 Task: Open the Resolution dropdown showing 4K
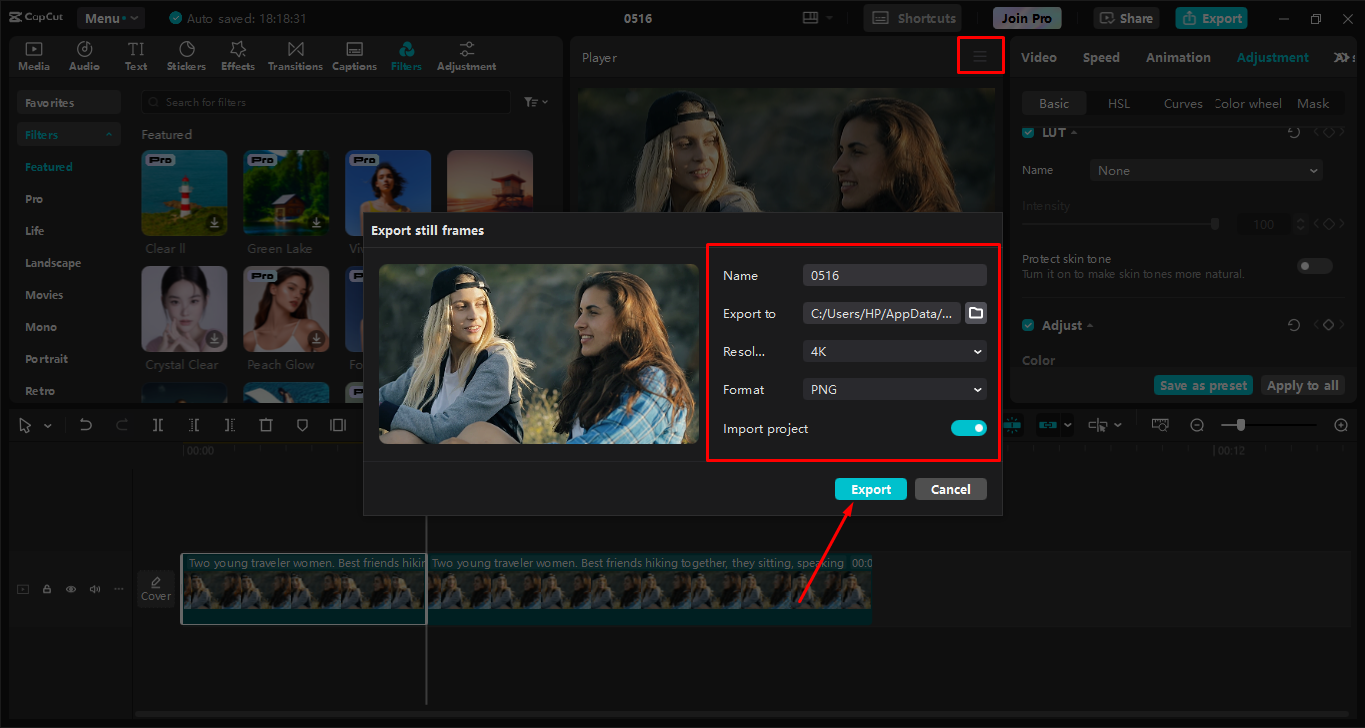(893, 351)
